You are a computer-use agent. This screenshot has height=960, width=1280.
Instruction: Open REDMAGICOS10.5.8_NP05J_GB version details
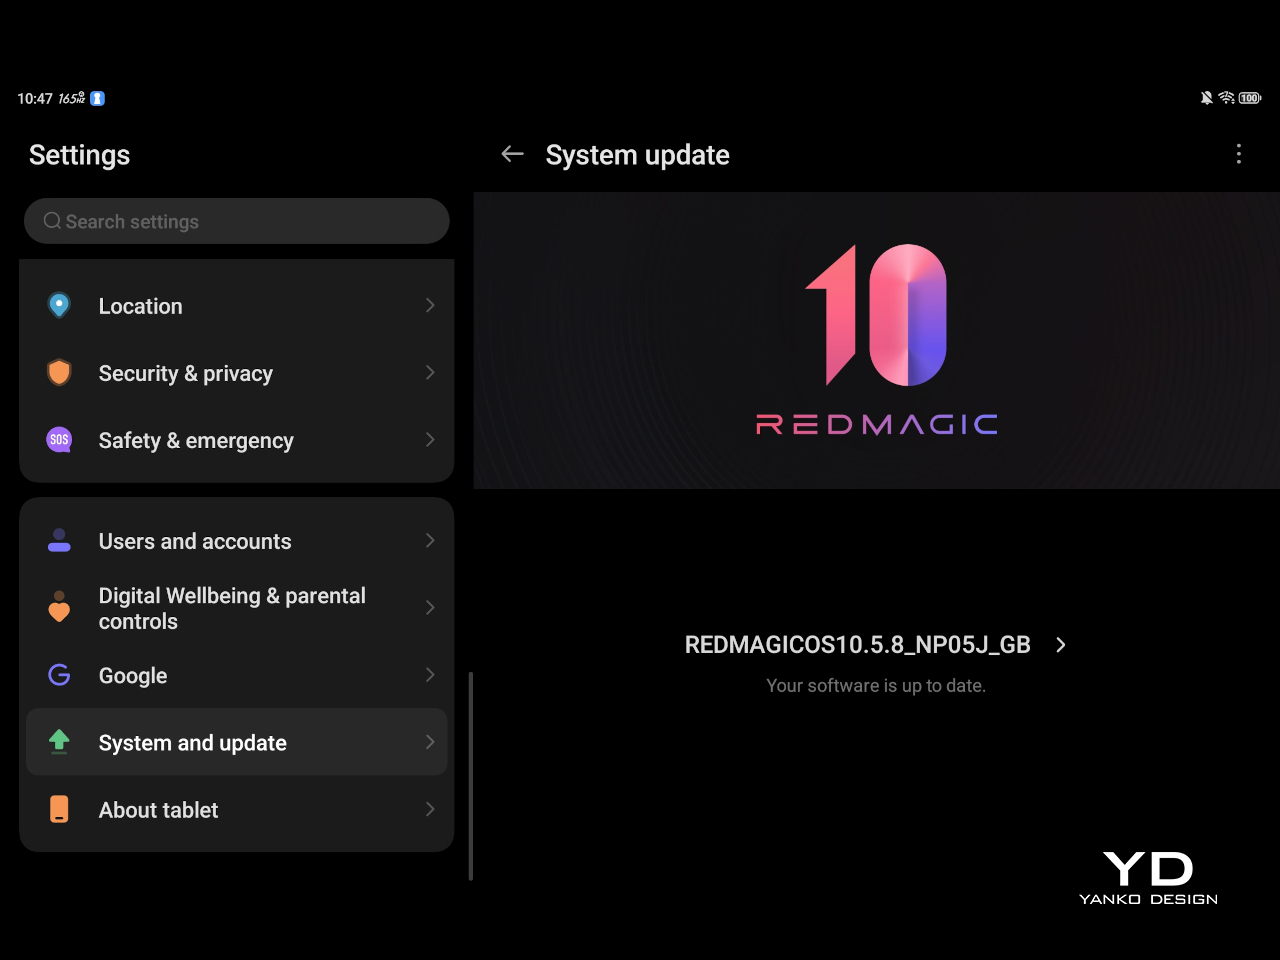coord(857,645)
